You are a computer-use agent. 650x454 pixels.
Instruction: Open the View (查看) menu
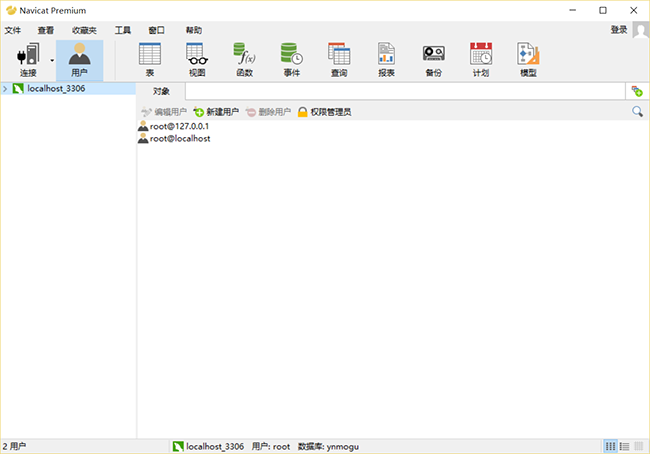[x=46, y=30]
